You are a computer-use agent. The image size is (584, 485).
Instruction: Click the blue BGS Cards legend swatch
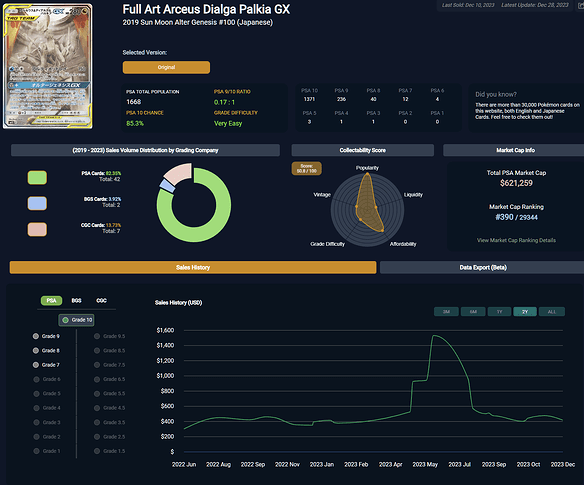tap(37, 203)
